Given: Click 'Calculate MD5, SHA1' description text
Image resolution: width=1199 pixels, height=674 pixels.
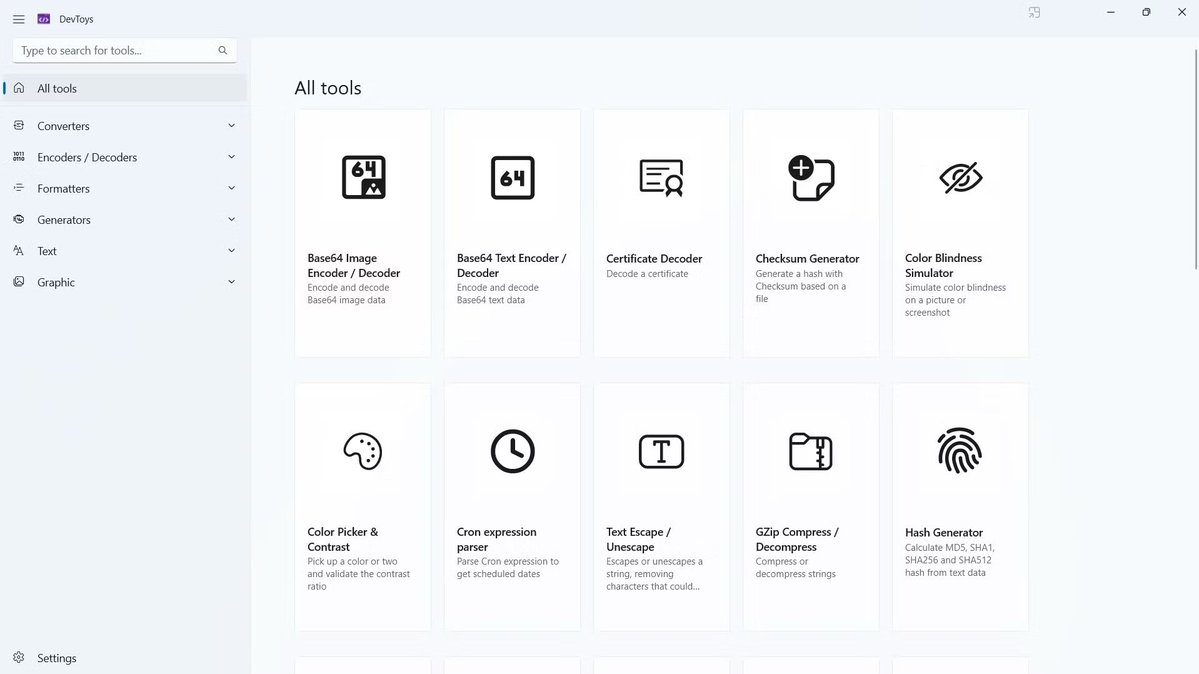Looking at the screenshot, I should 949,560.
